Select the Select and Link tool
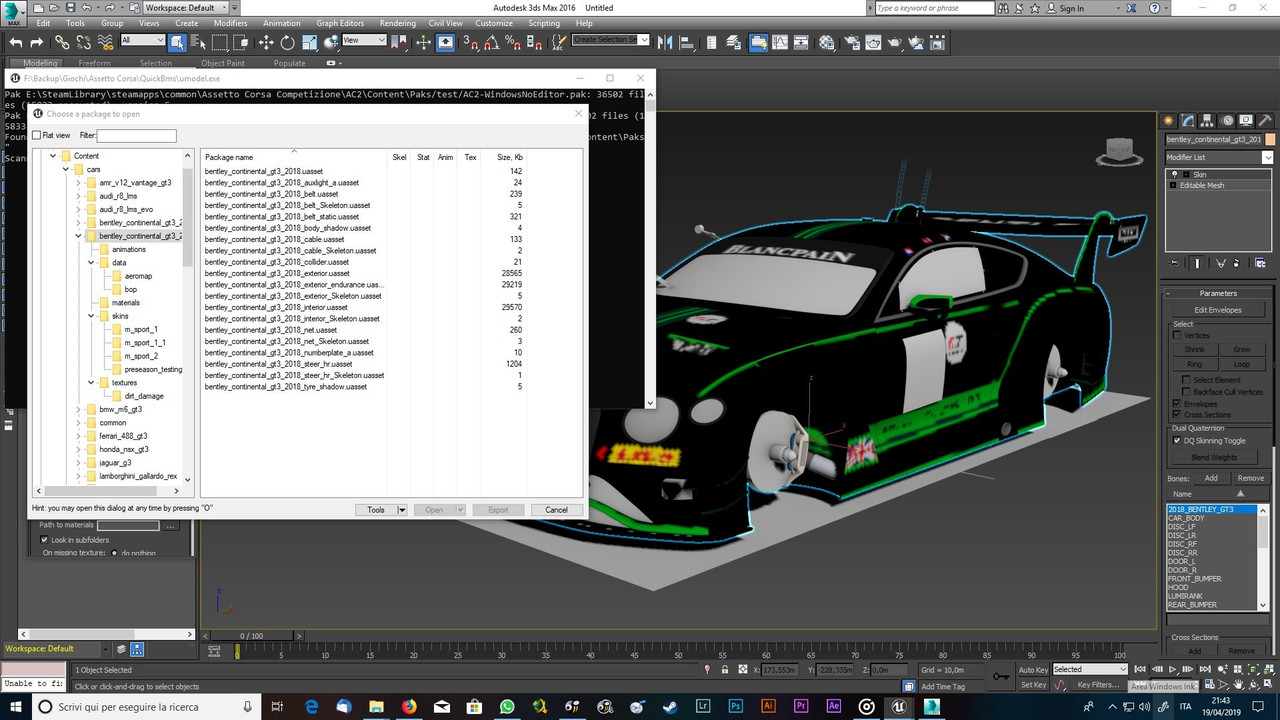Screen dimensions: 1280x720 coord(62,42)
